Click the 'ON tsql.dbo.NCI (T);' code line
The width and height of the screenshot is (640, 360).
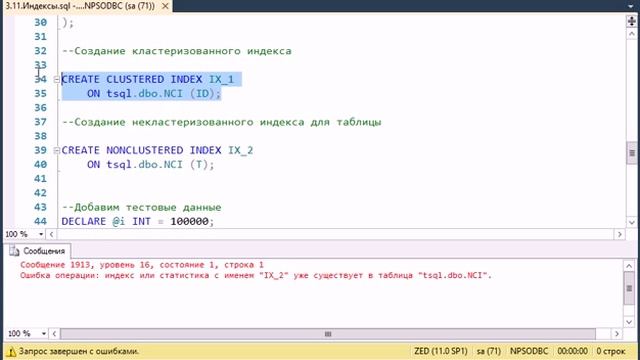click(x=150, y=164)
